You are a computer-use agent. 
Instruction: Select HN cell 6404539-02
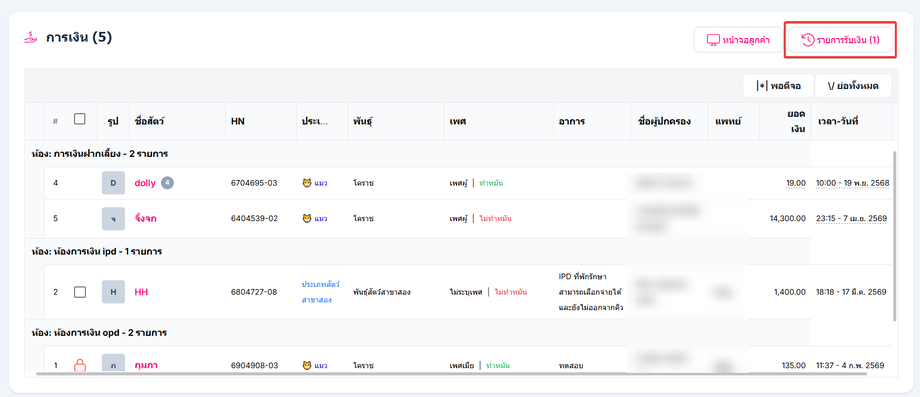click(x=253, y=218)
